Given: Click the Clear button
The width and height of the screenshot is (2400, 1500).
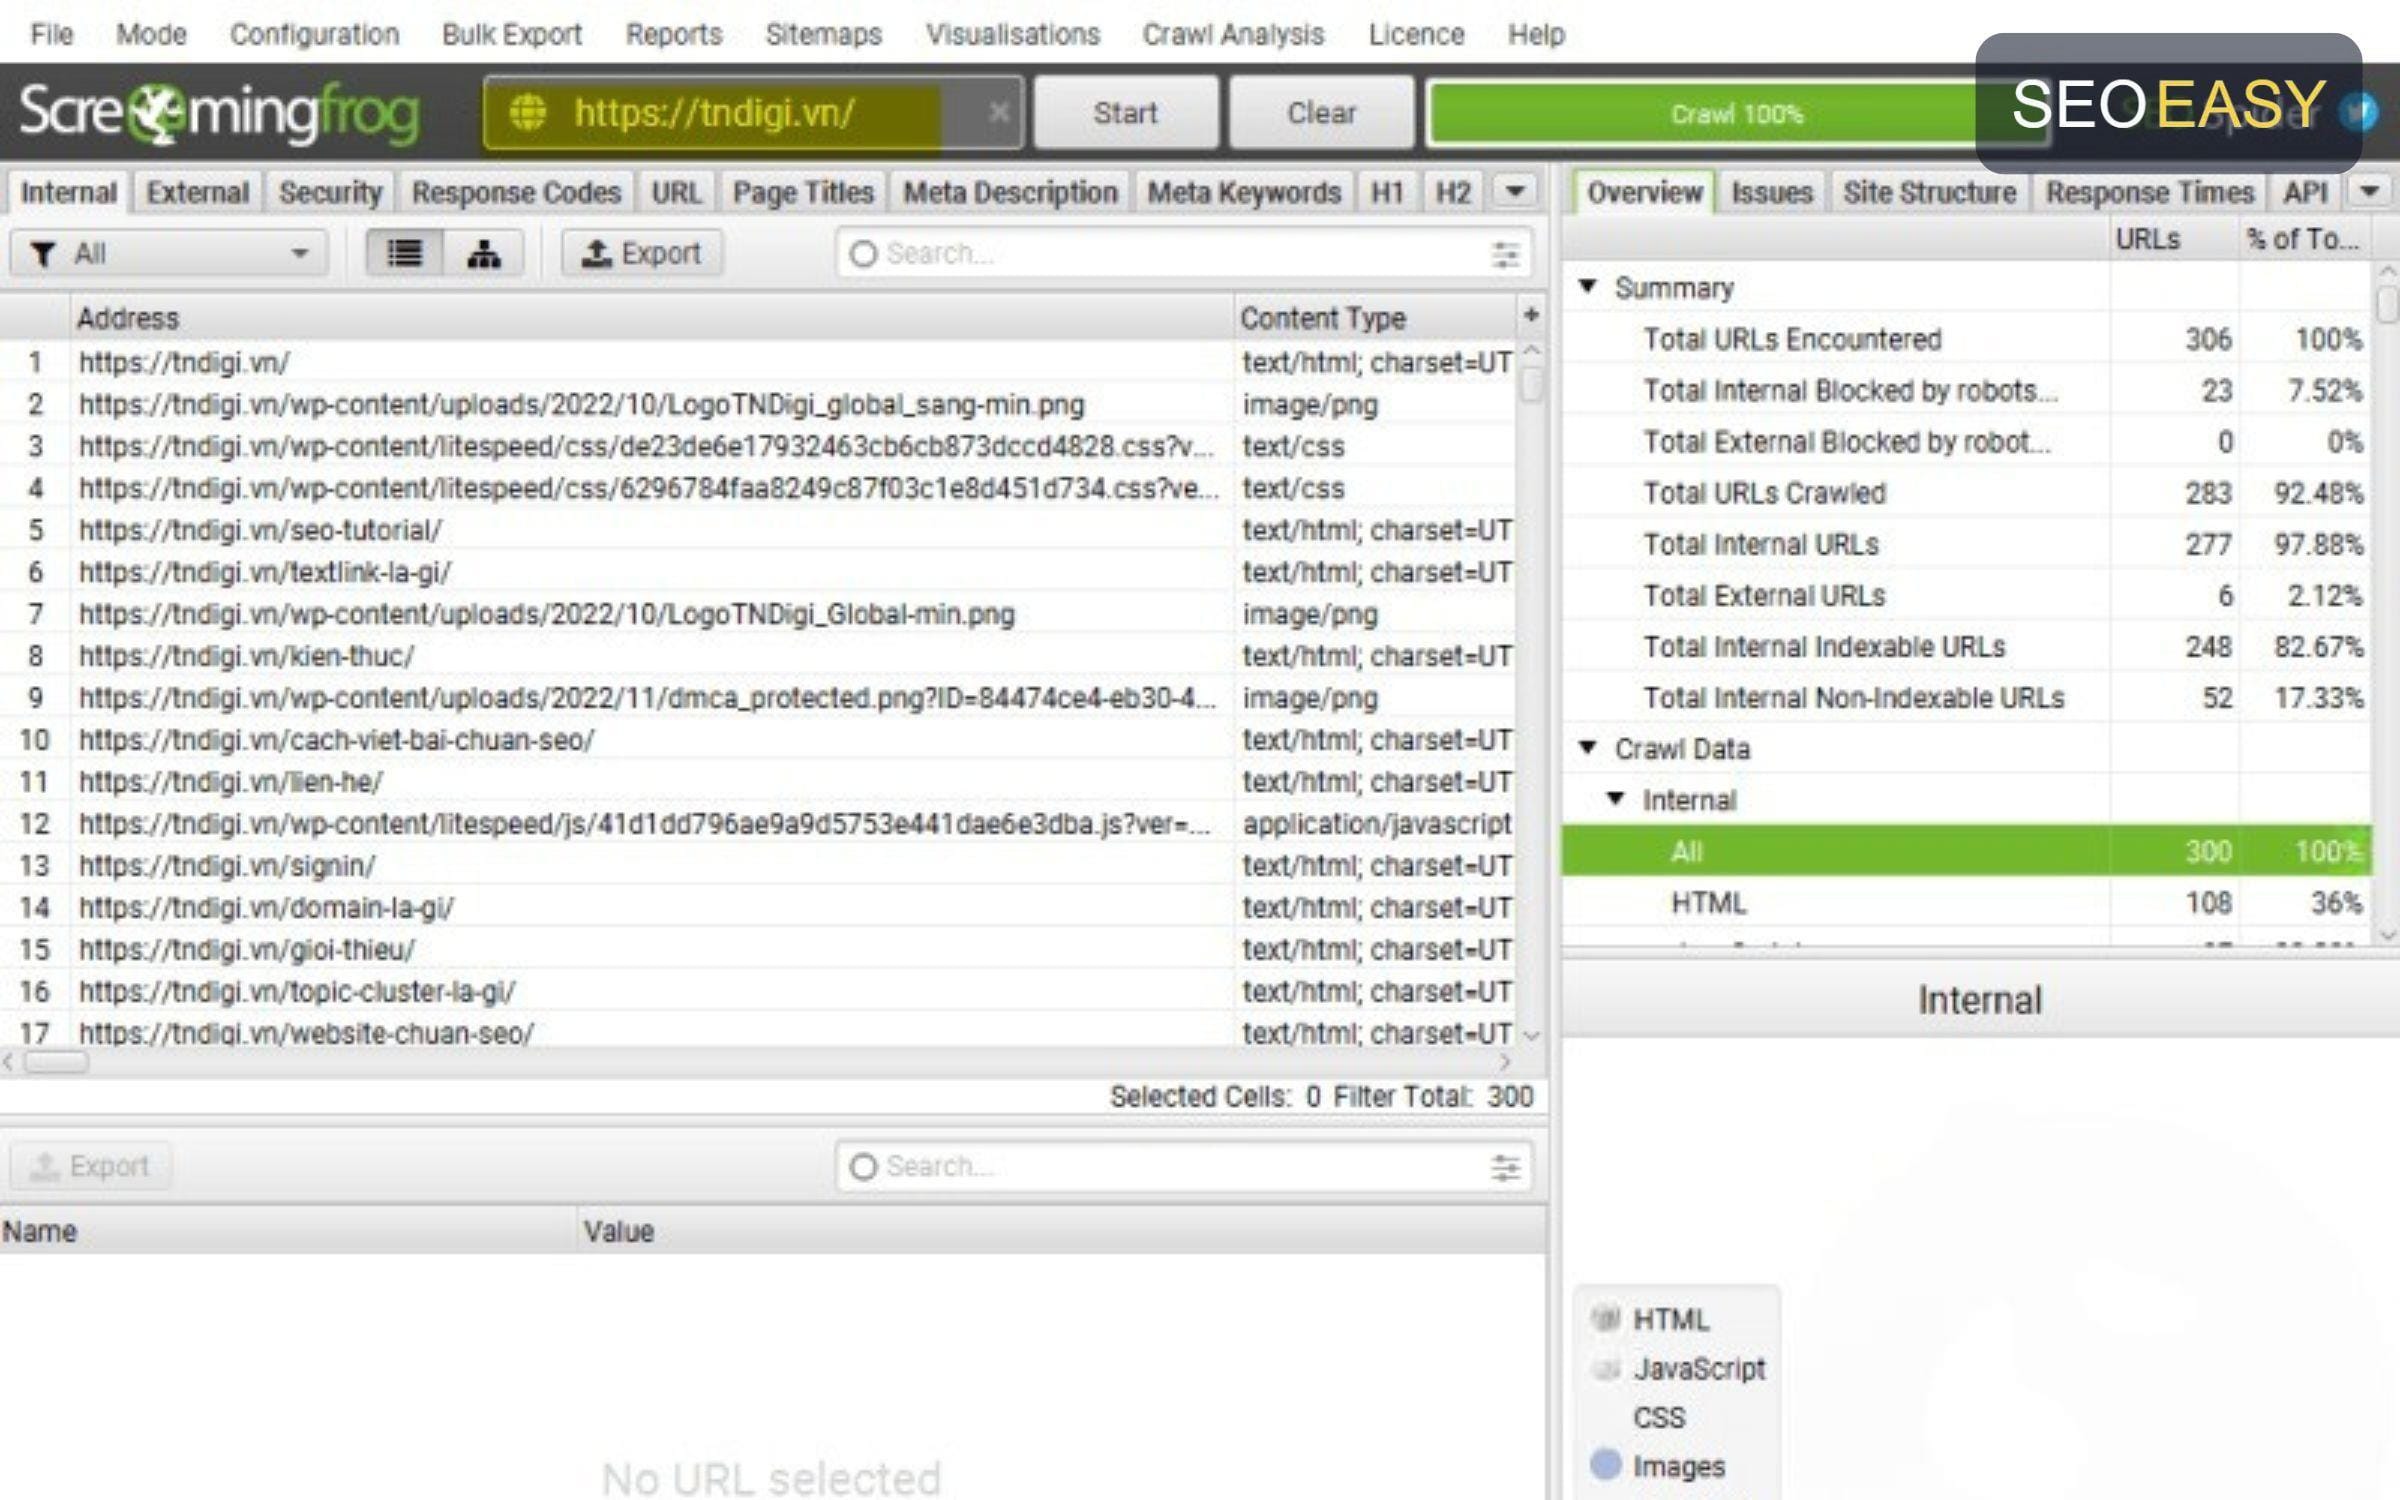Looking at the screenshot, I should [x=1321, y=113].
